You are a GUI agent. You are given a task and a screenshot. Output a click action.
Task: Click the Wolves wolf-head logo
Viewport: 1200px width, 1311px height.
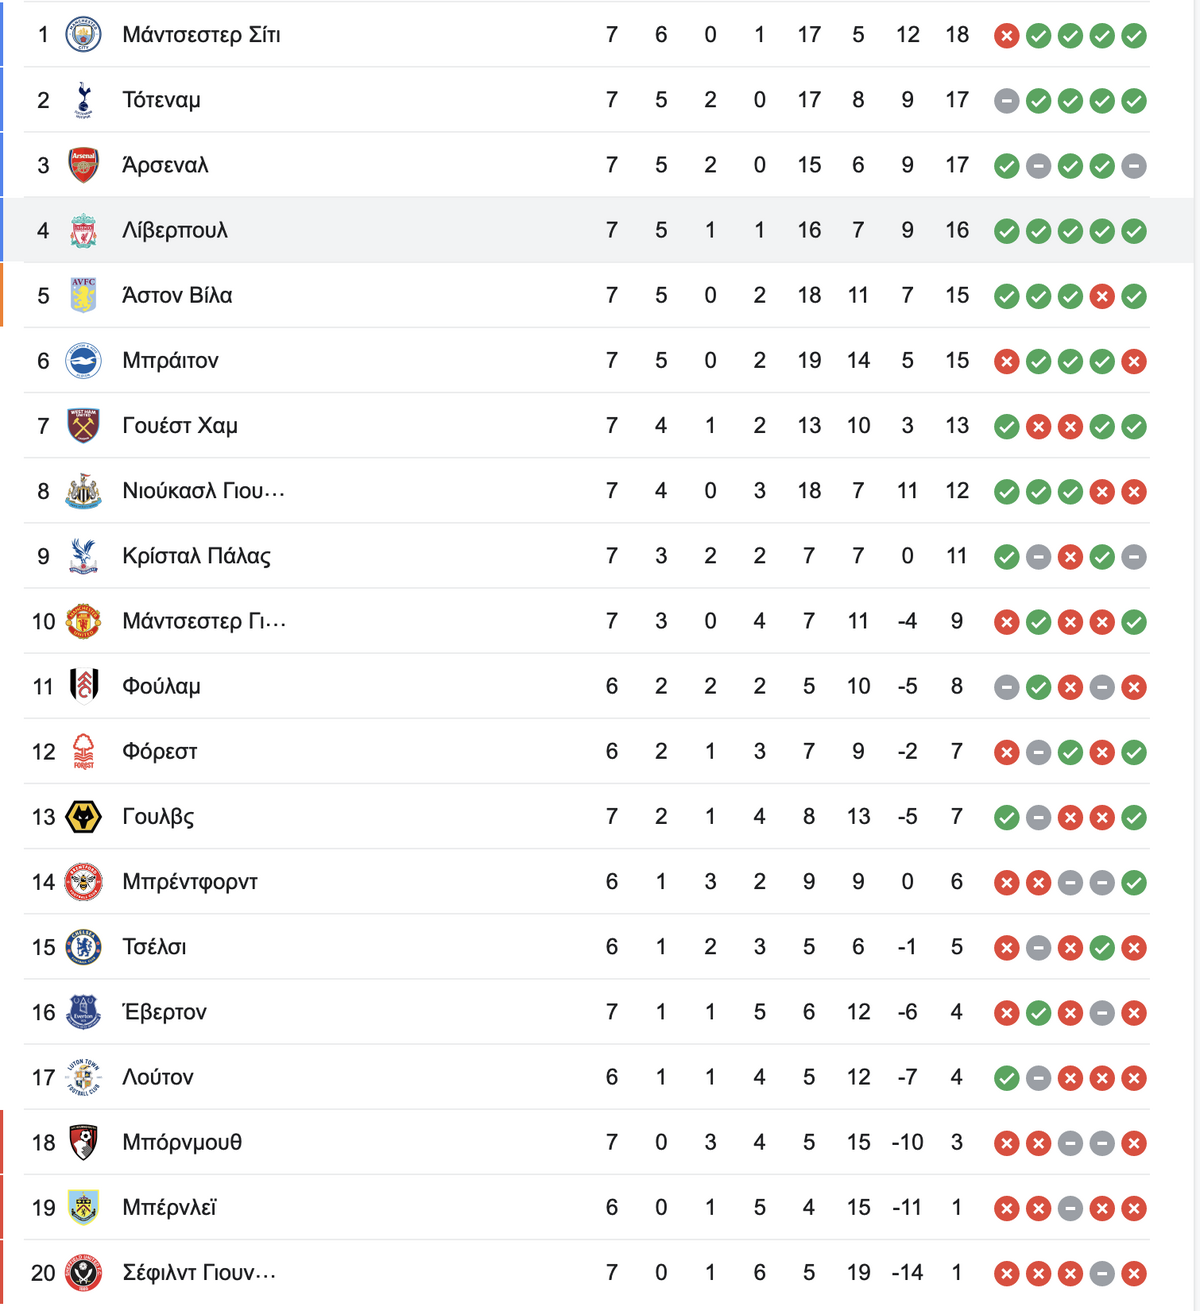pos(83,817)
